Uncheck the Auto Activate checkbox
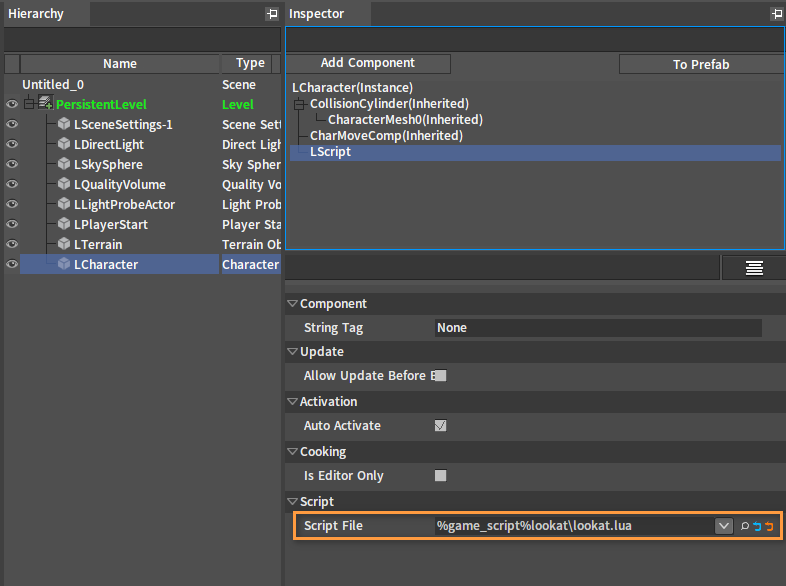Image resolution: width=786 pixels, height=586 pixels. point(441,426)
